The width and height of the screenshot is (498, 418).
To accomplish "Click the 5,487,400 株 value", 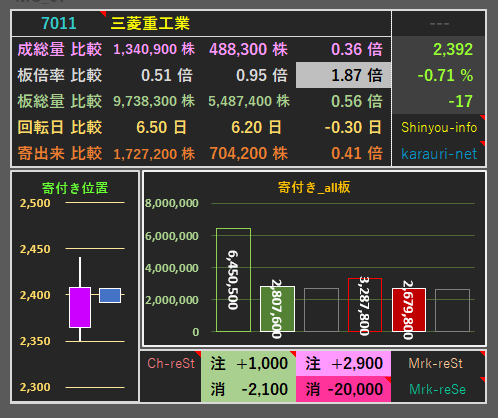I will coord(249,101).
